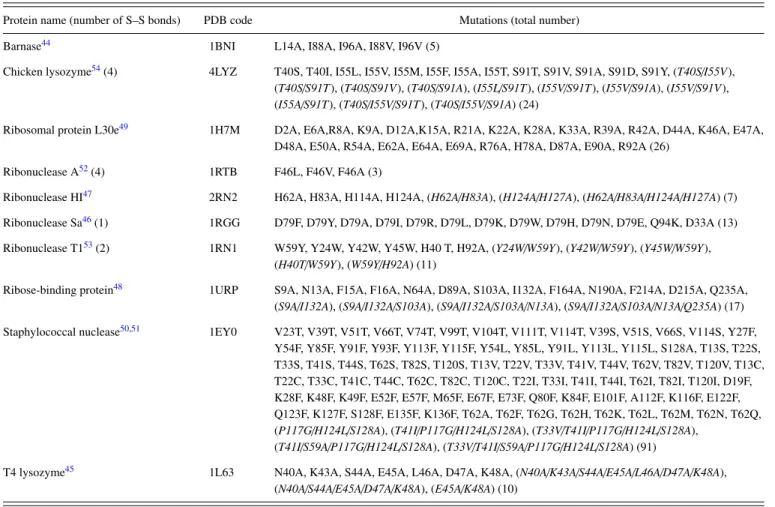This screenshot has width=775, height=507.
Task: Select the 'Mutations (total number)' header
Action: (519, 20)
